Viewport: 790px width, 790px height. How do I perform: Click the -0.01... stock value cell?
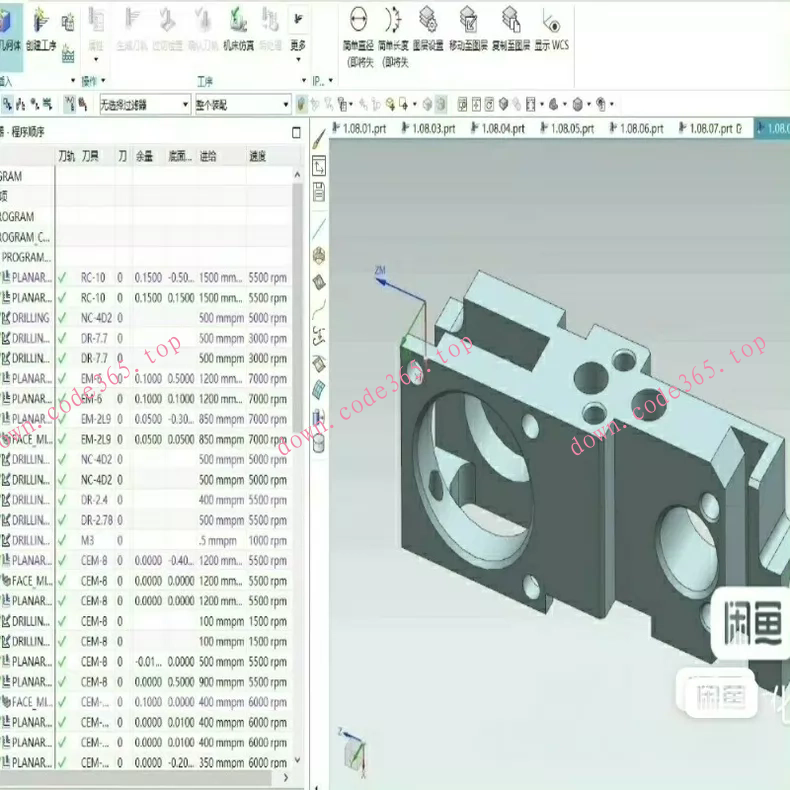click(x=148, y=662)
